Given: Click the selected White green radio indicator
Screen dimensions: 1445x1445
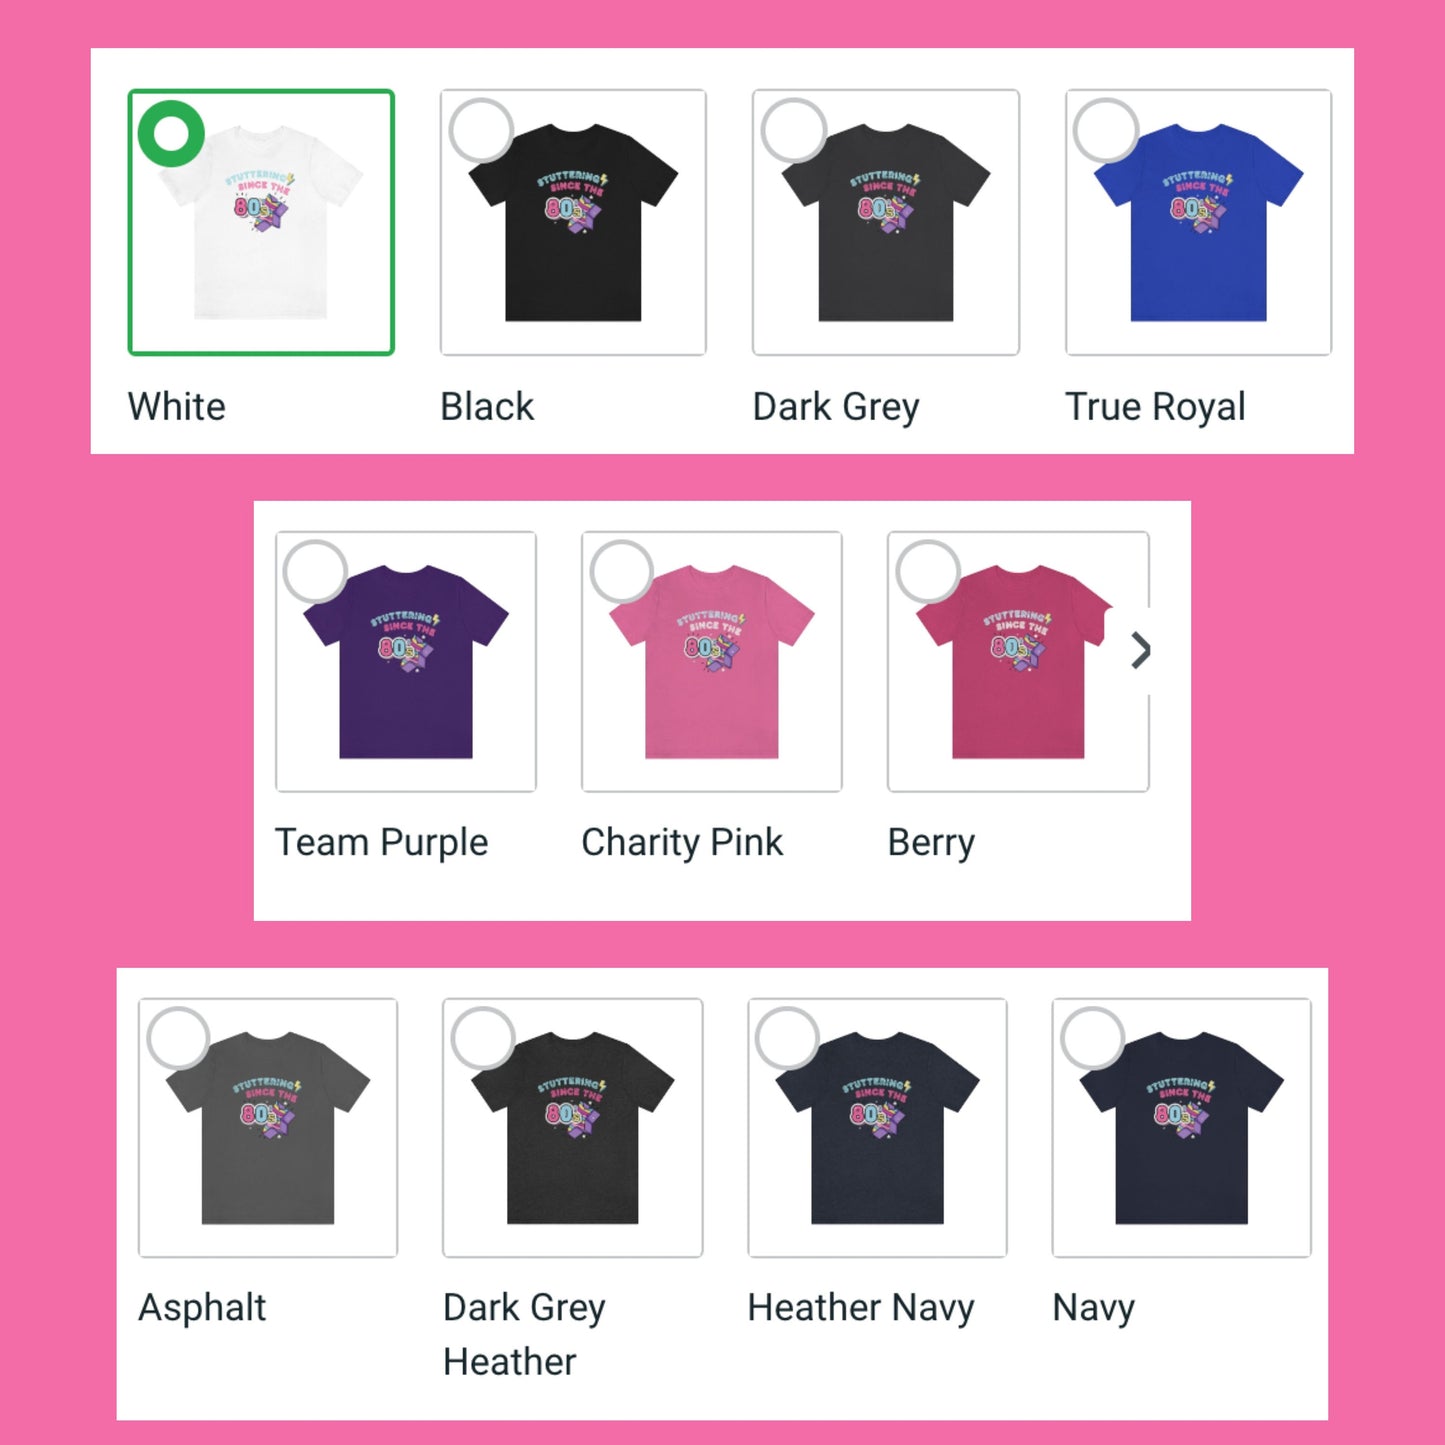Looking at the screenshot, I should (171, 133).
